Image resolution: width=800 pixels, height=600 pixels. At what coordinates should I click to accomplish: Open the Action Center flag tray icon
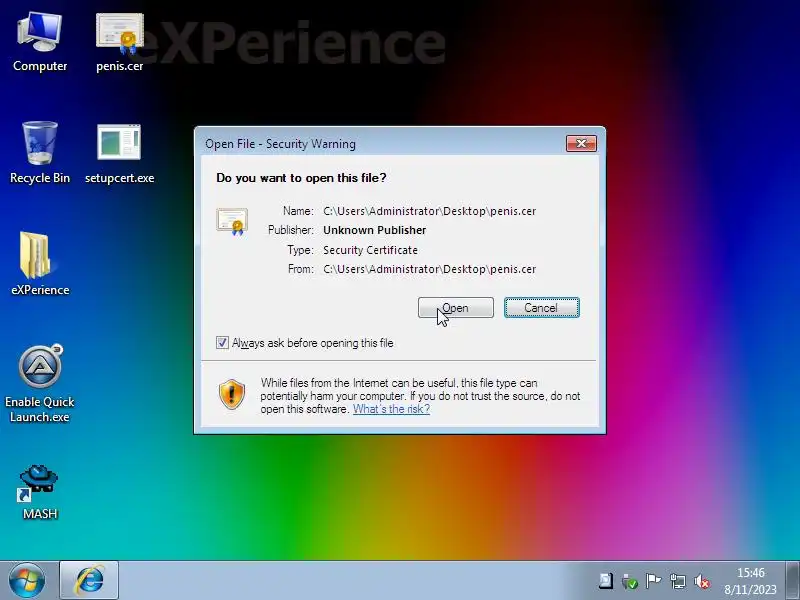coord(653,581)
